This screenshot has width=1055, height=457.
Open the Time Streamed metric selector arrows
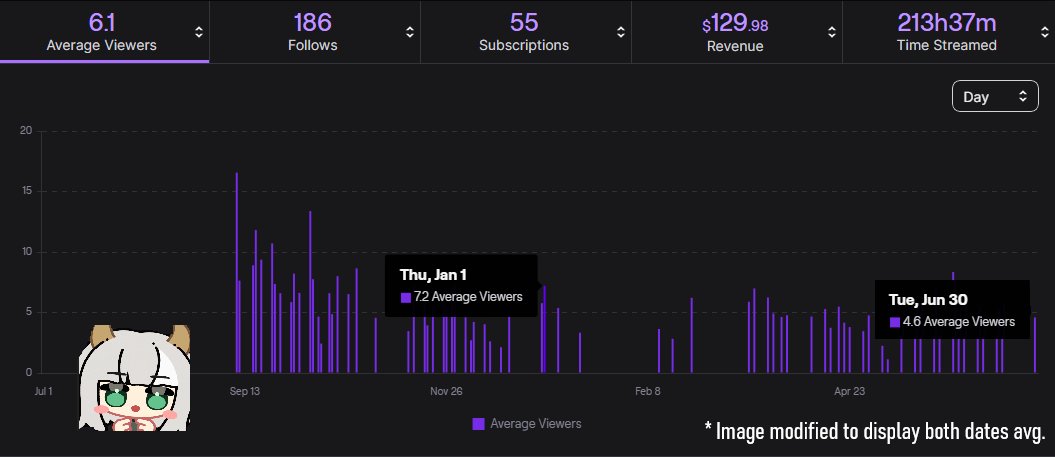coord(1044,32)
